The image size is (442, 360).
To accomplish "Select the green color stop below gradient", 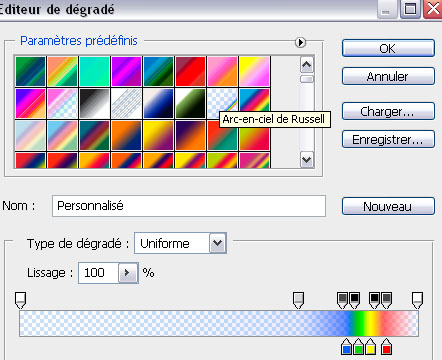I will click(359, 347).
